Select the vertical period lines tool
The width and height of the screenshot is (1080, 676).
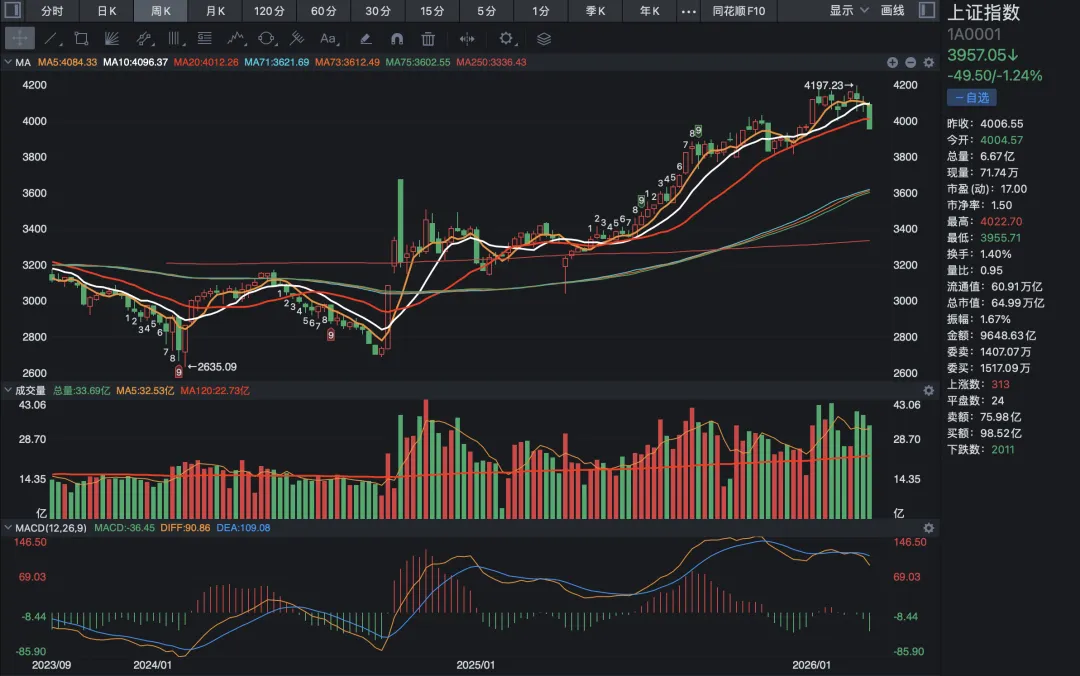(174, 39)
